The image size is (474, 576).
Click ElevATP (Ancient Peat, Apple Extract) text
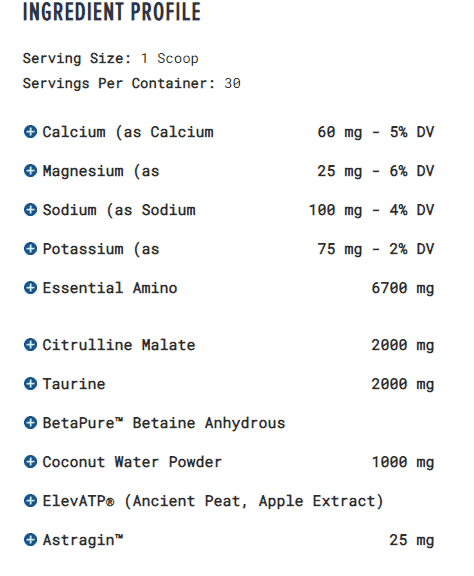213,501
